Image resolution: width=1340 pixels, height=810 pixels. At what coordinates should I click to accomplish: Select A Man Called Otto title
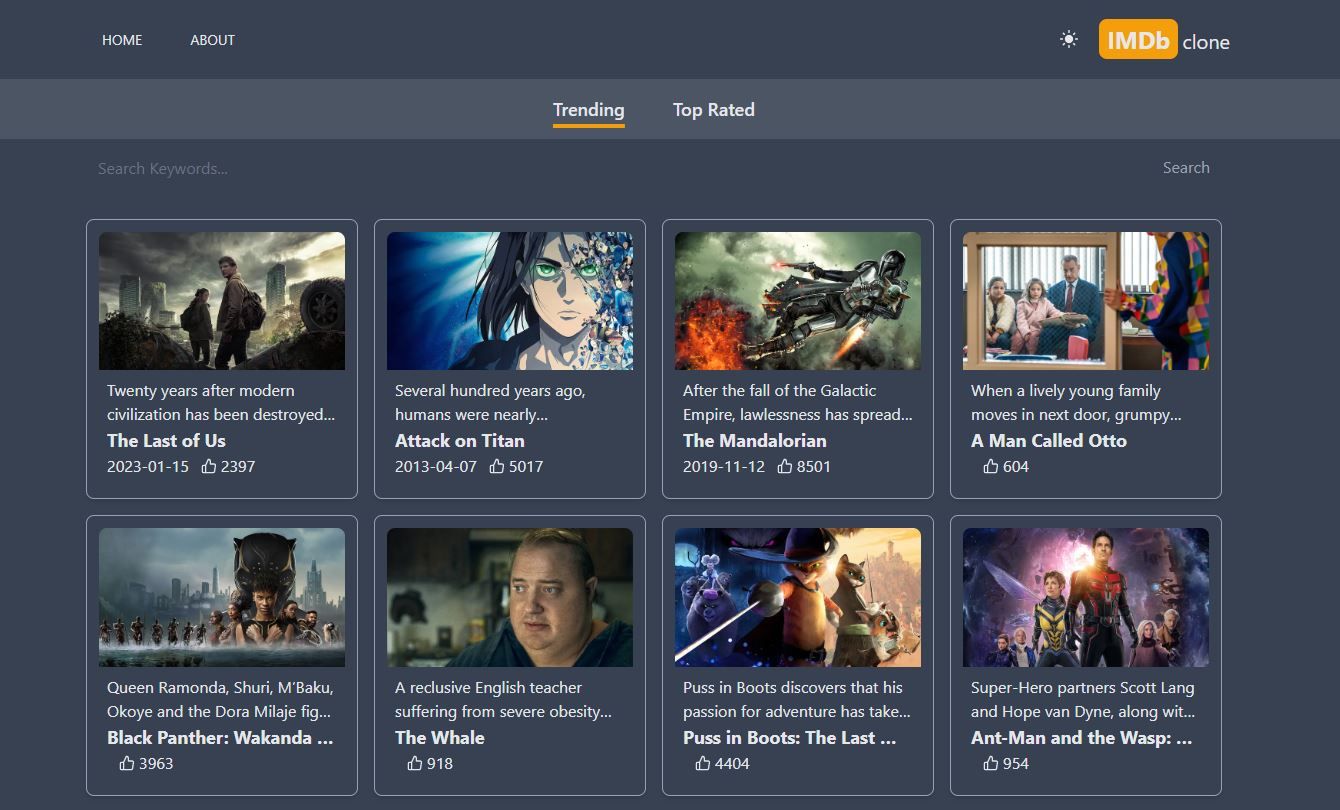click(1049, 441)
